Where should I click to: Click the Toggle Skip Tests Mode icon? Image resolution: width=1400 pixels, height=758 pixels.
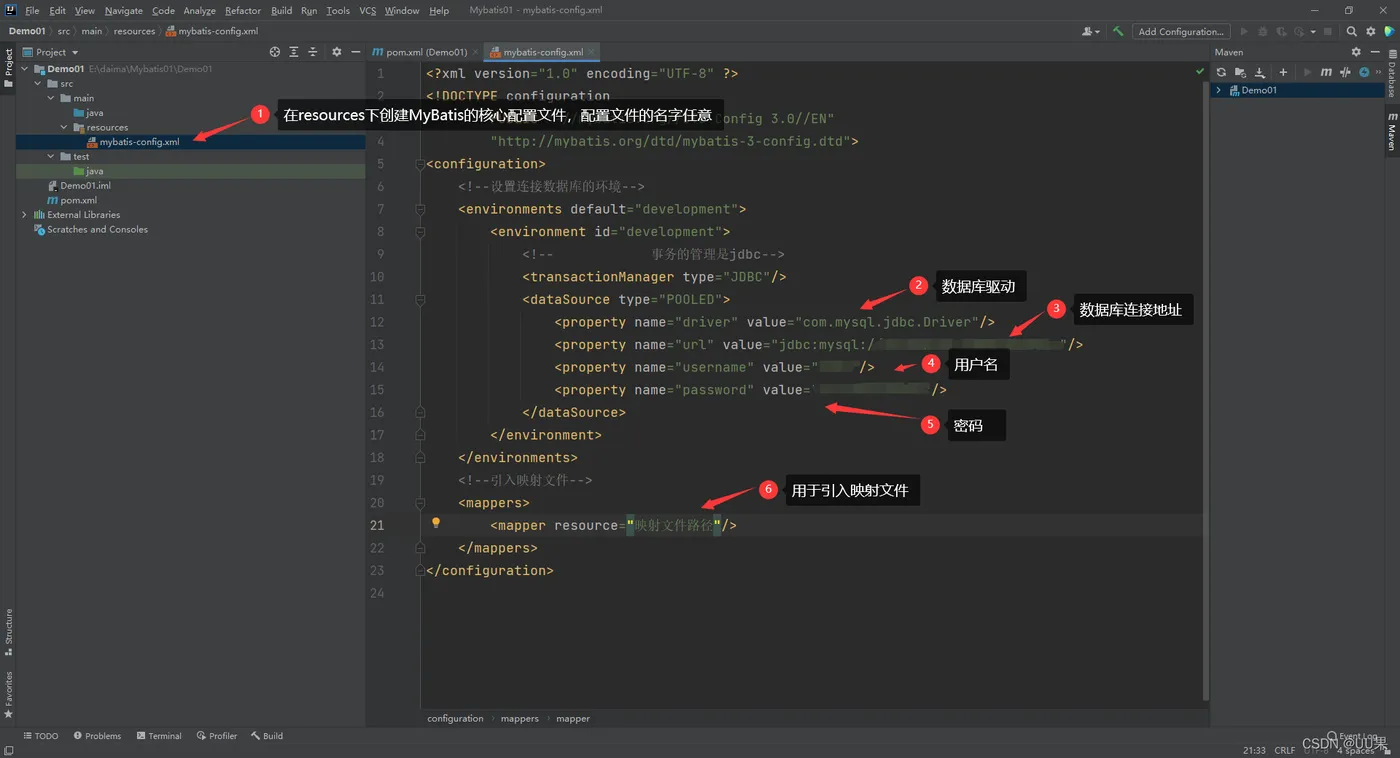pyautogui.click(x=1364, y=72)
